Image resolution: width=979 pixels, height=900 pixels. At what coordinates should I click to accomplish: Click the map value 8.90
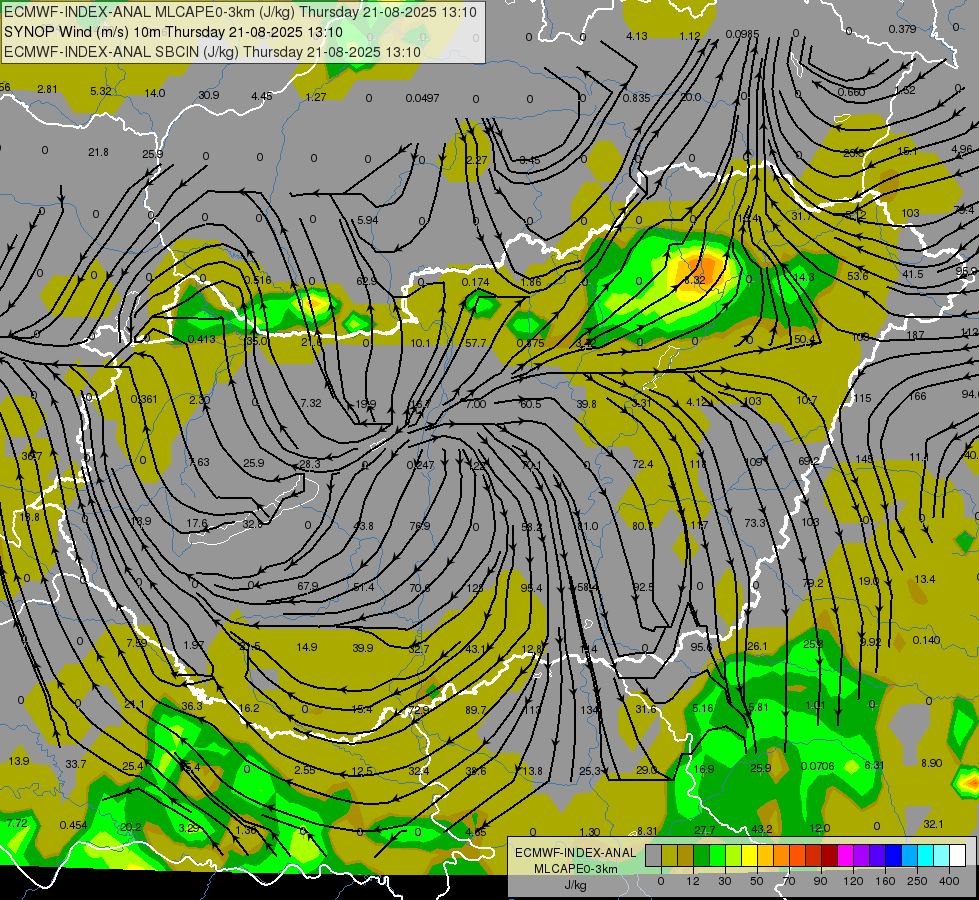(931, 763)
